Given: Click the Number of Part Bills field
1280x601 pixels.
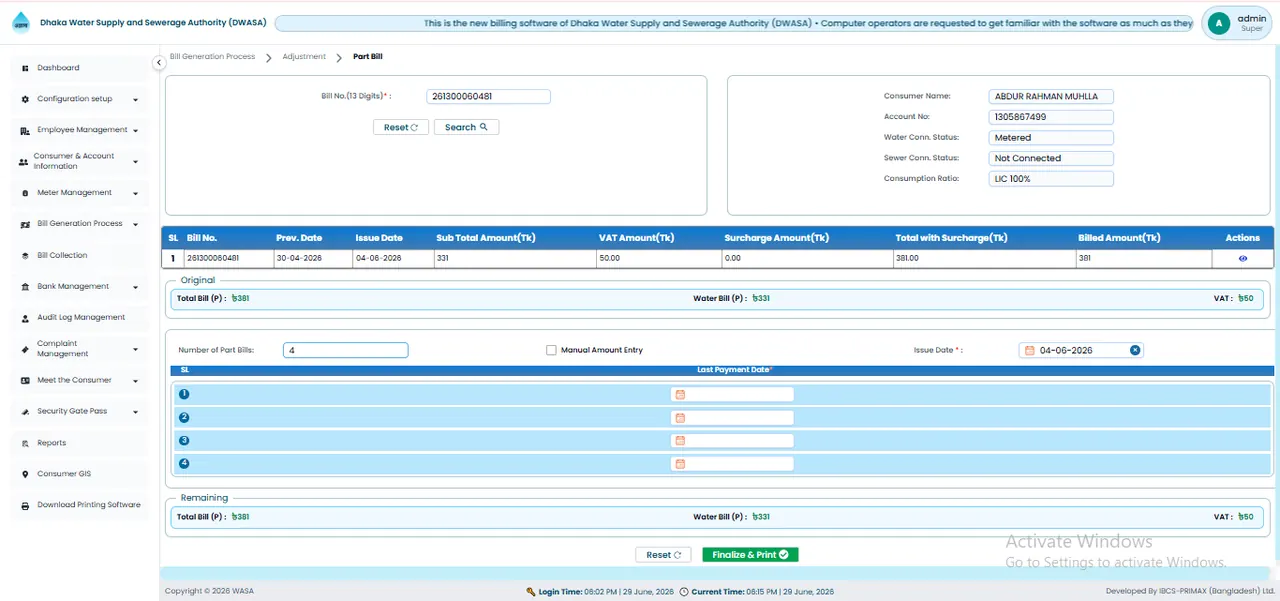Looking at the screenshot, I should (x=346, y=350).
